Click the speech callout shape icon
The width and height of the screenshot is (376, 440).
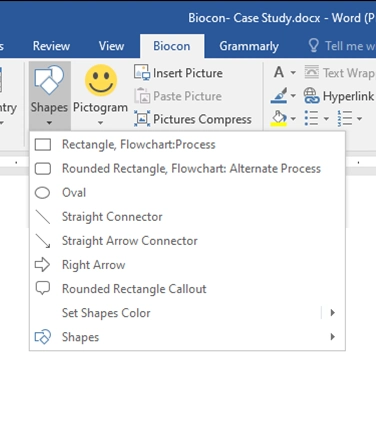(43, 288)
